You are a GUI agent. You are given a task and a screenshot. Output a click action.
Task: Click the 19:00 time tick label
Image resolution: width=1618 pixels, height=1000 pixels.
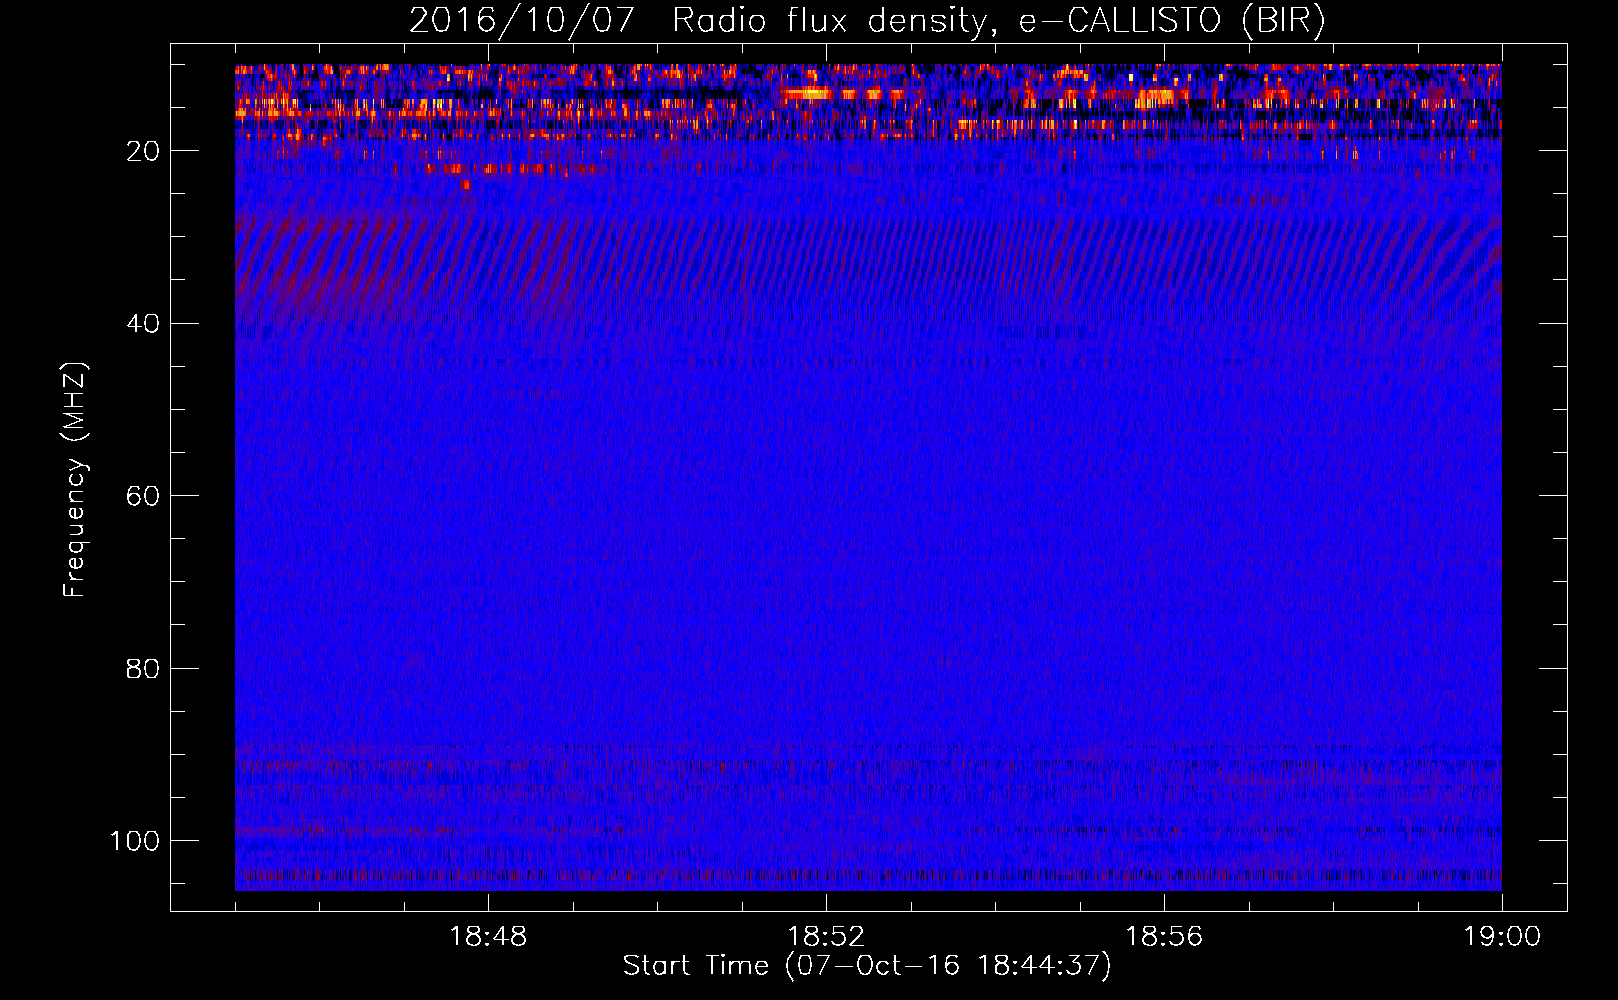[x=1502, y=936]
